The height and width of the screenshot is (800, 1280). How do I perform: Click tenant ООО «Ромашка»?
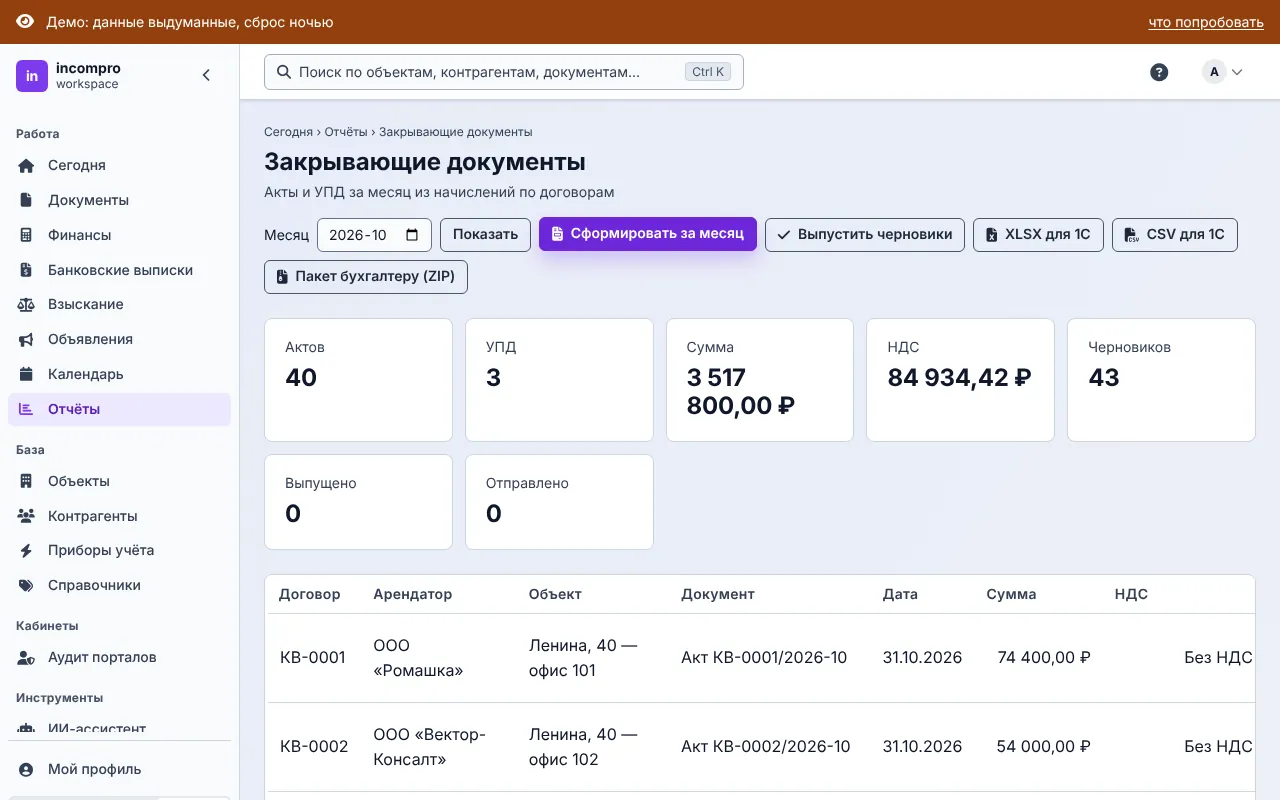[418, 658]
